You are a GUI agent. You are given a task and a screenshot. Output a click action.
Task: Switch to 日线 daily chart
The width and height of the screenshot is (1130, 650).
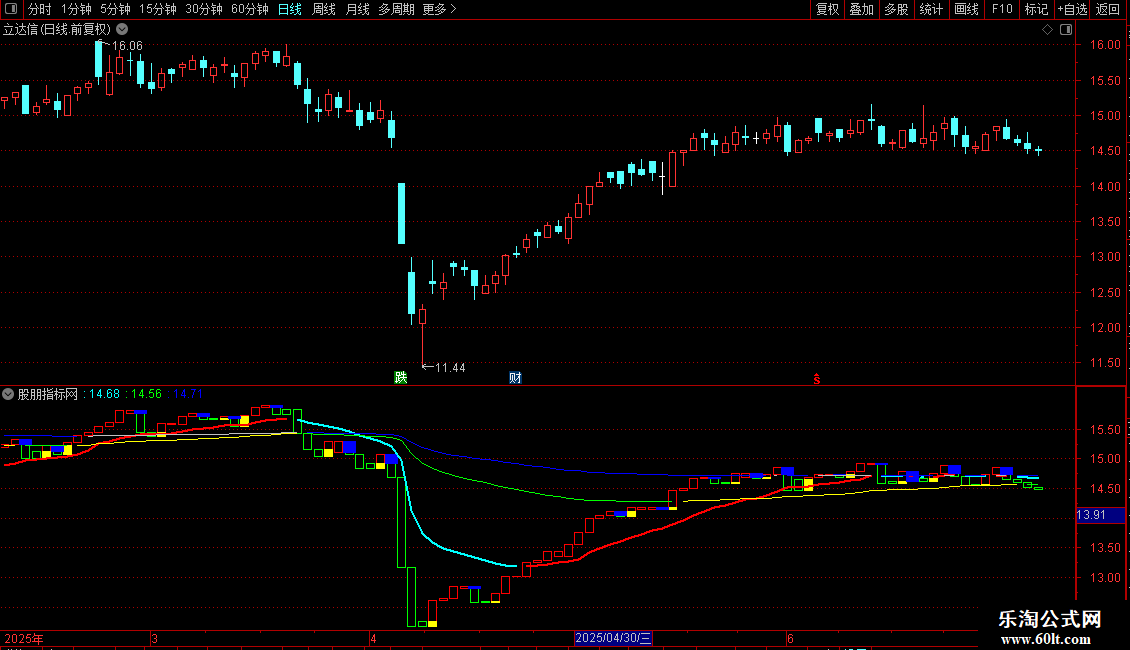[x=290, y=9]
